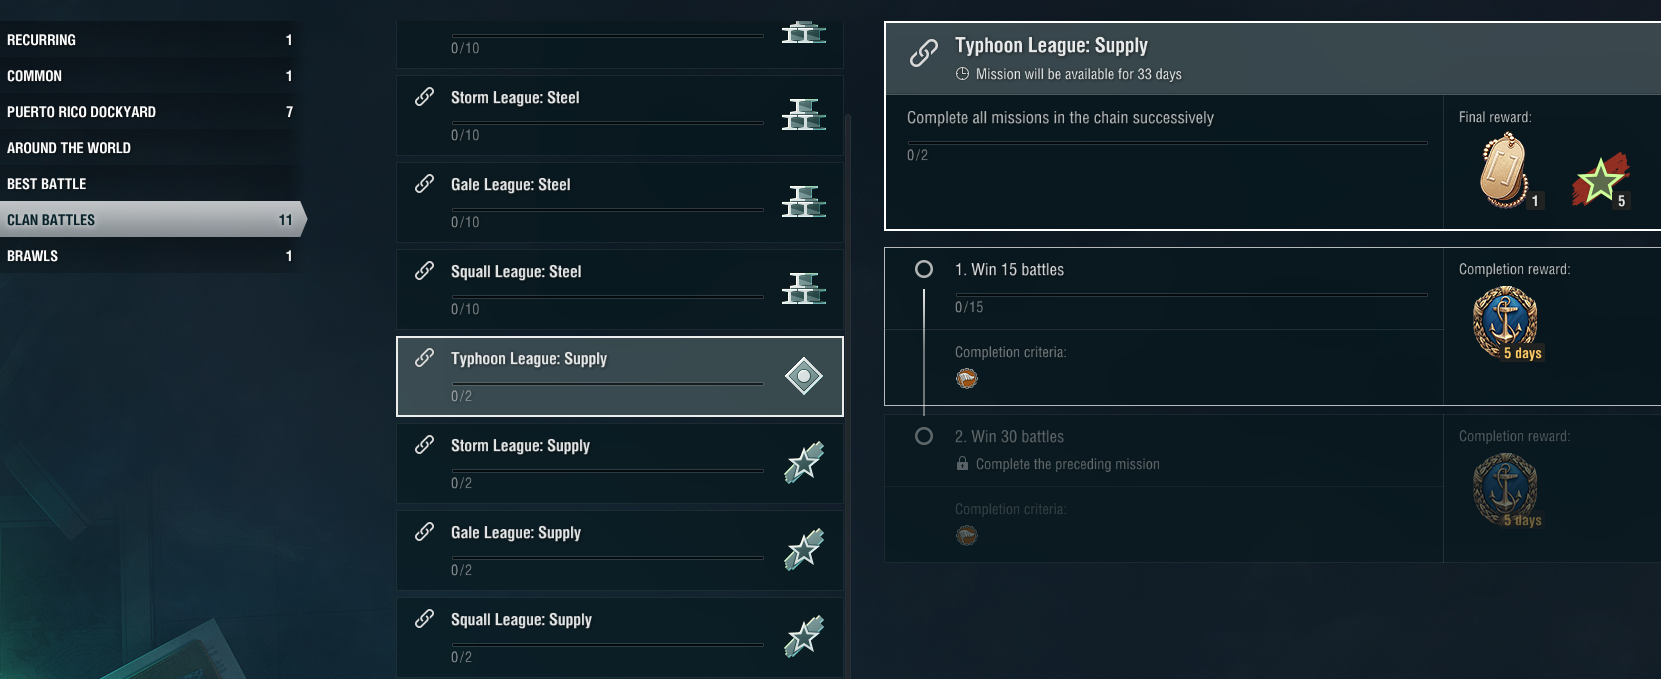1661x679 pixels.
Task: Click the steel reward icon for Storm League: Steel
Action: [803, 115]
